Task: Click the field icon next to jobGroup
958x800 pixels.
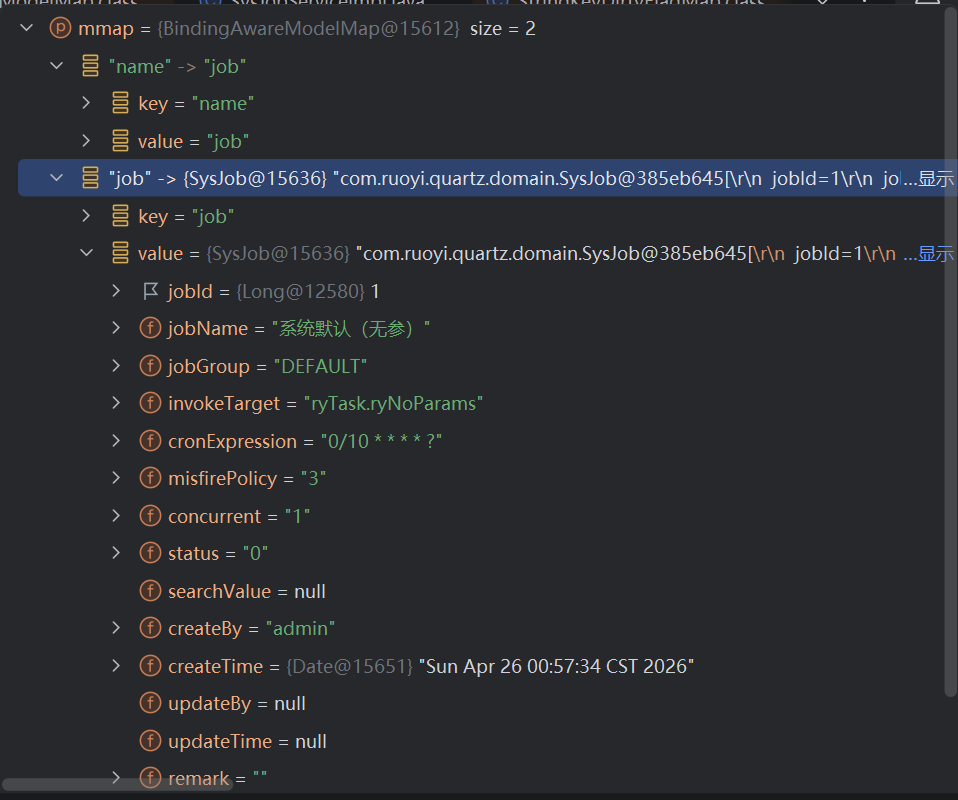Action: pyautogui.click(x=150, y=365)
